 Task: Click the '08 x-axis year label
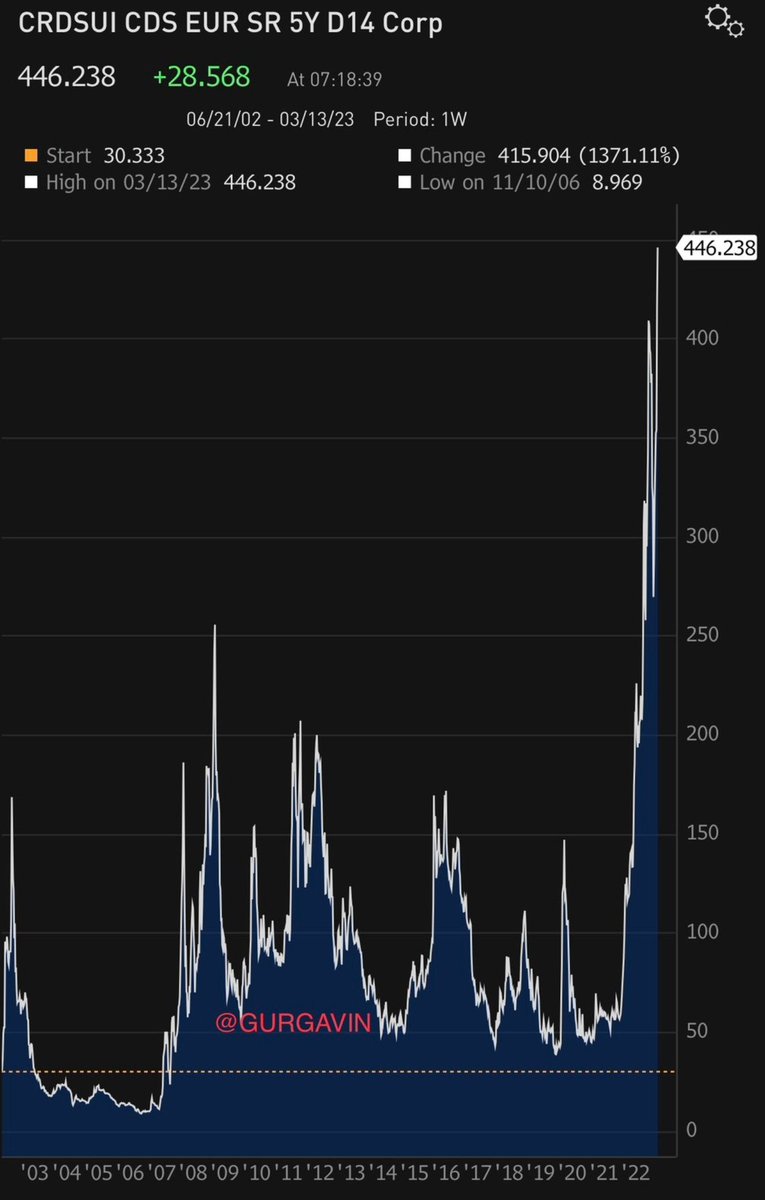point(195,1173)
